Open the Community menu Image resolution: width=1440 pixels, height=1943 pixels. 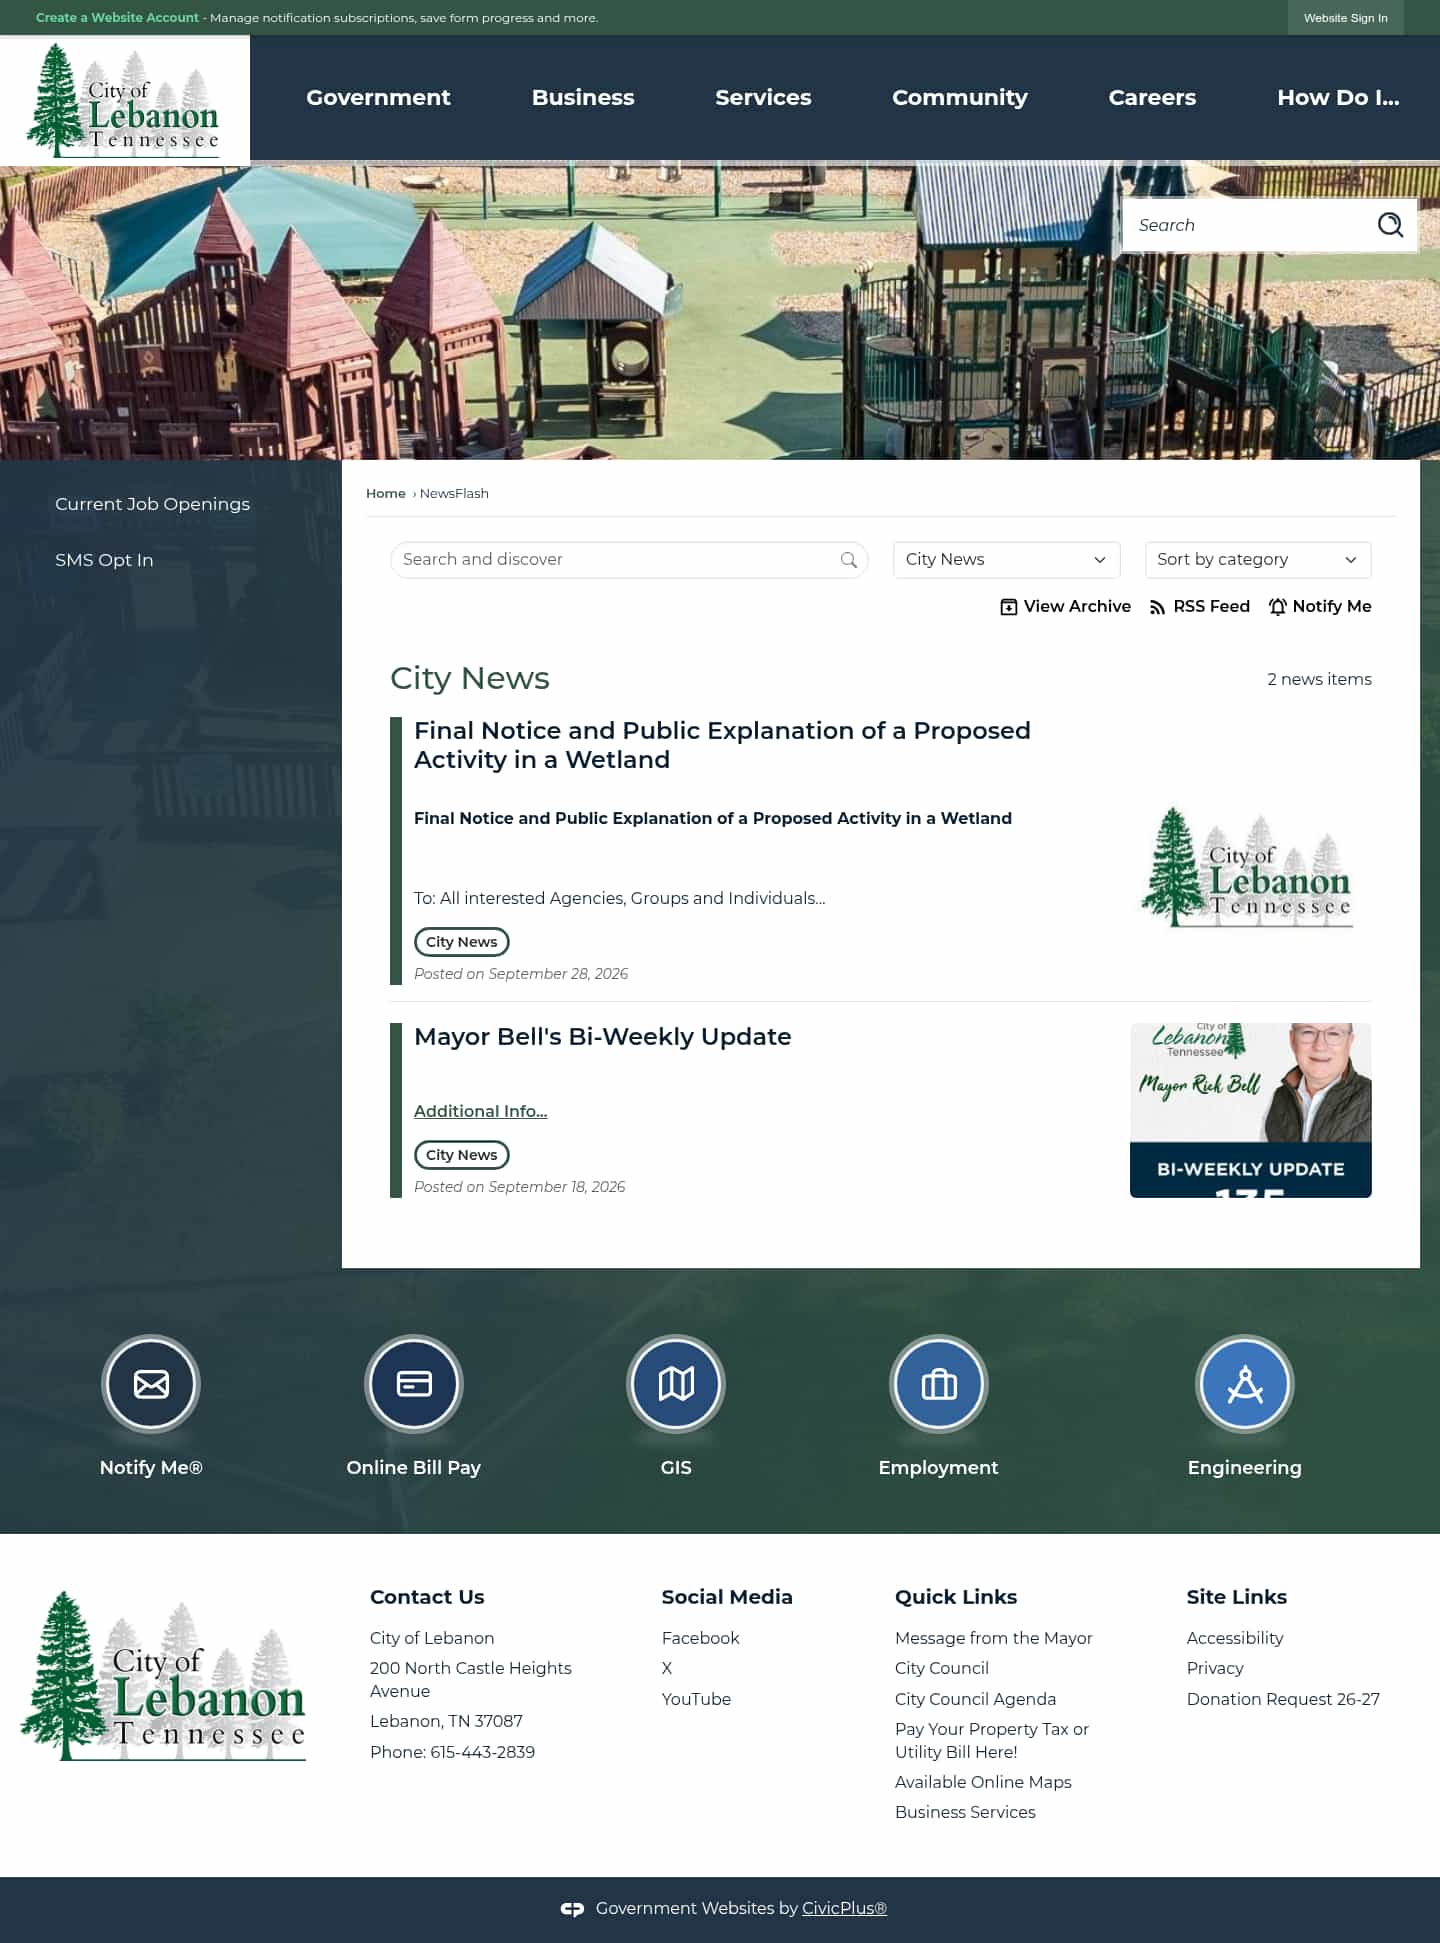960,98
